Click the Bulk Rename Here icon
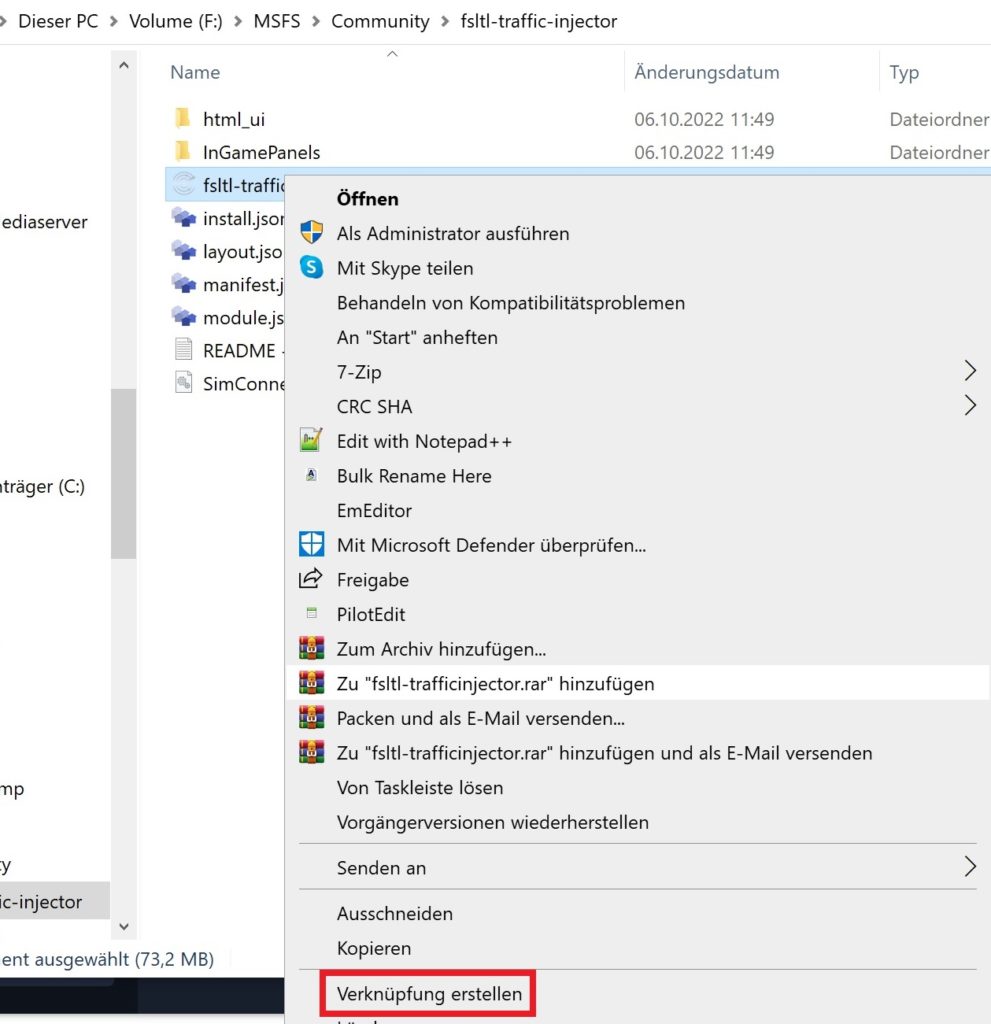The width and height of the screenshot is (991, 1024). (312, 476)
